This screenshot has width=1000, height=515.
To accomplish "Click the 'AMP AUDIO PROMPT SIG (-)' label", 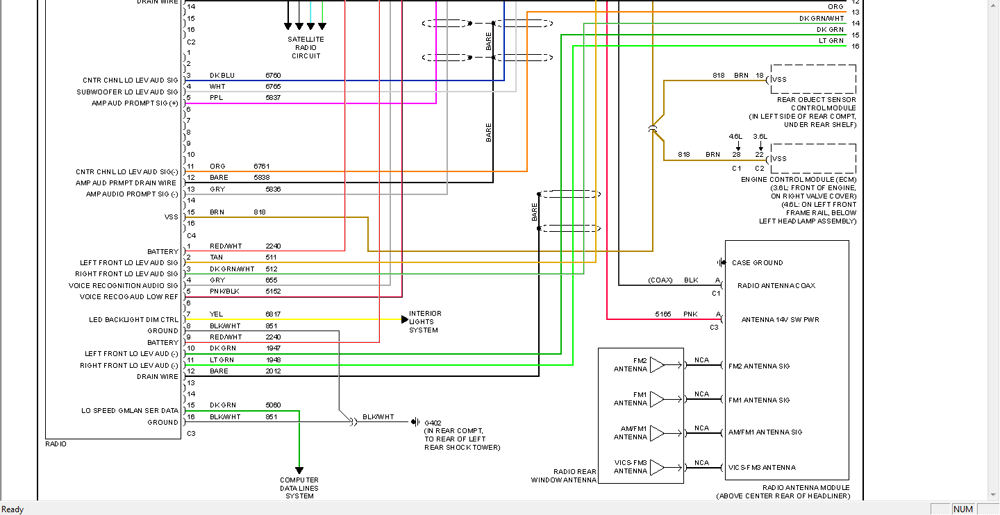I will pos(132,194).
